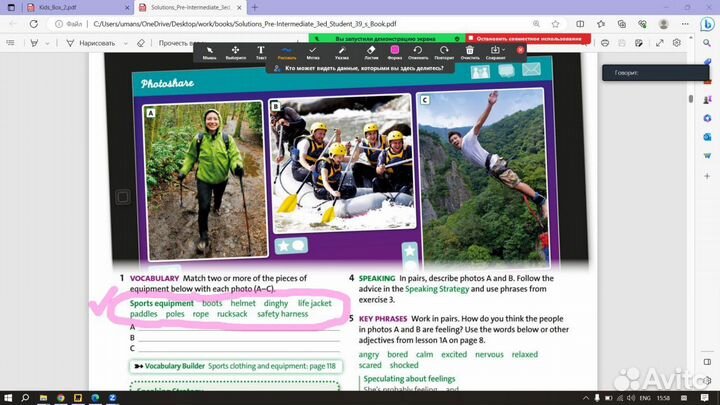Image resolution: width=720 pixels, height=405 pixels.
Task: Open the pink Format color swatch
Action: pos(394,50)
